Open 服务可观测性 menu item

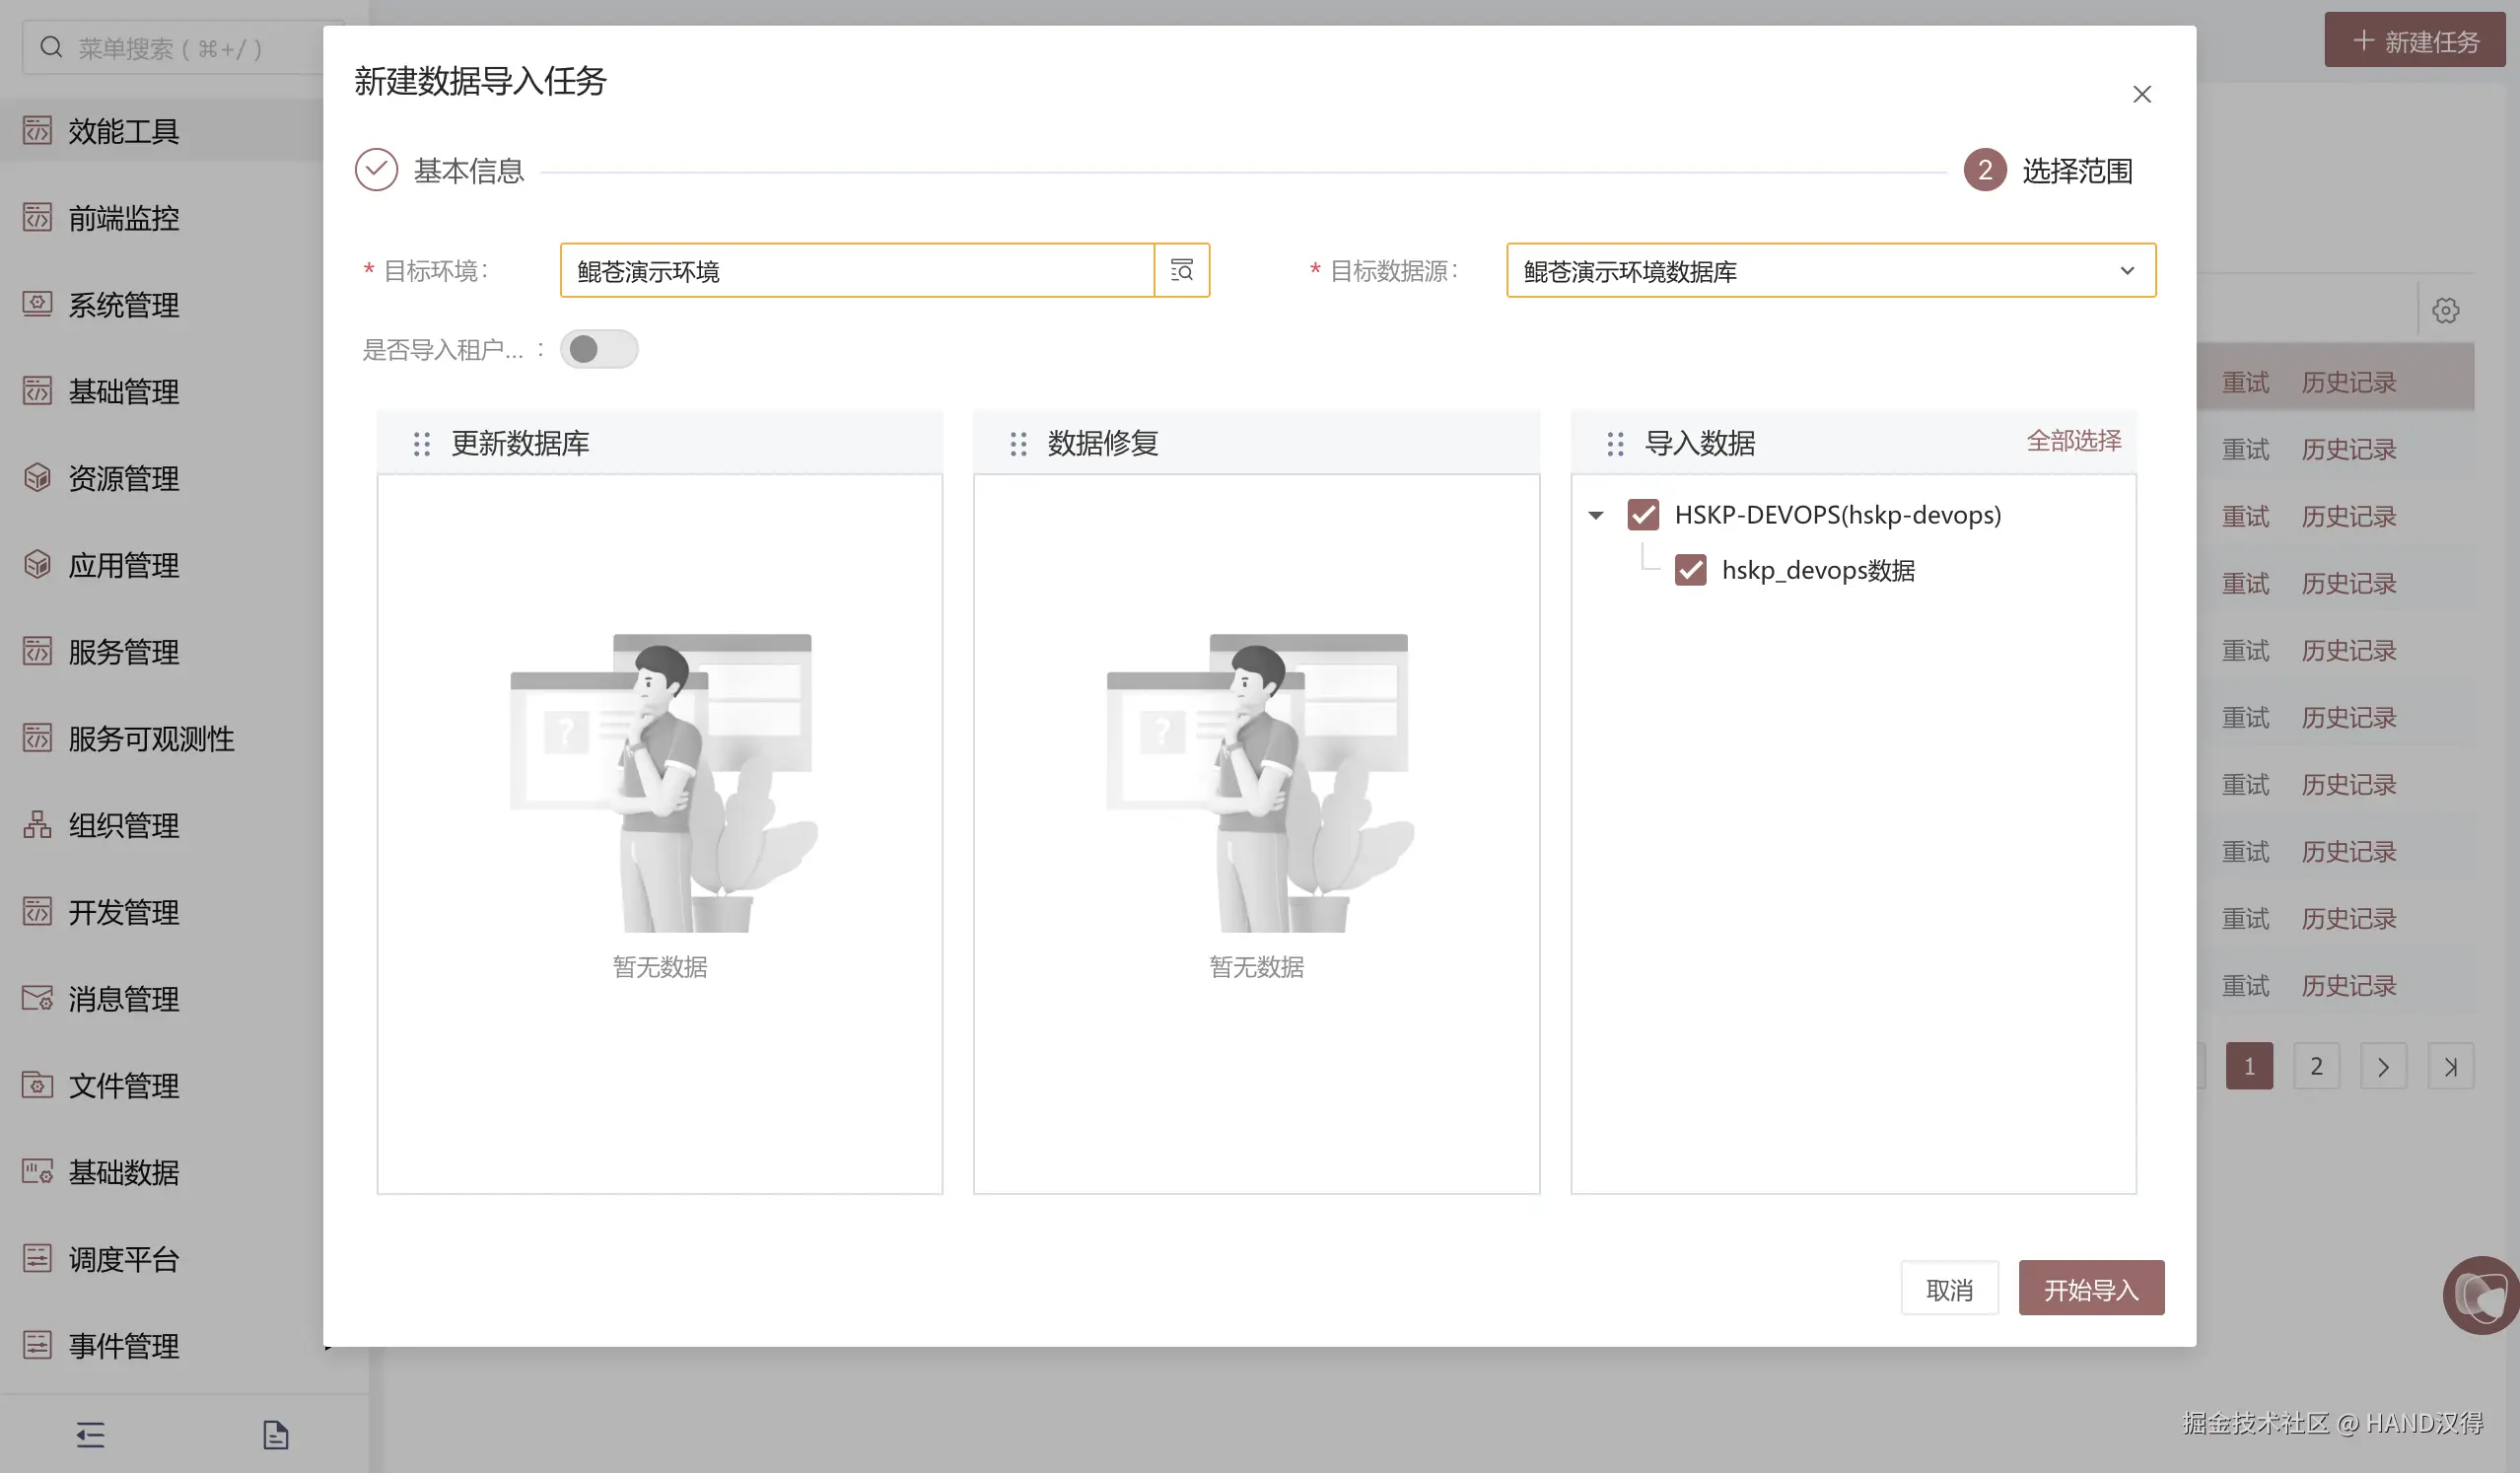[x=151, y=739]
